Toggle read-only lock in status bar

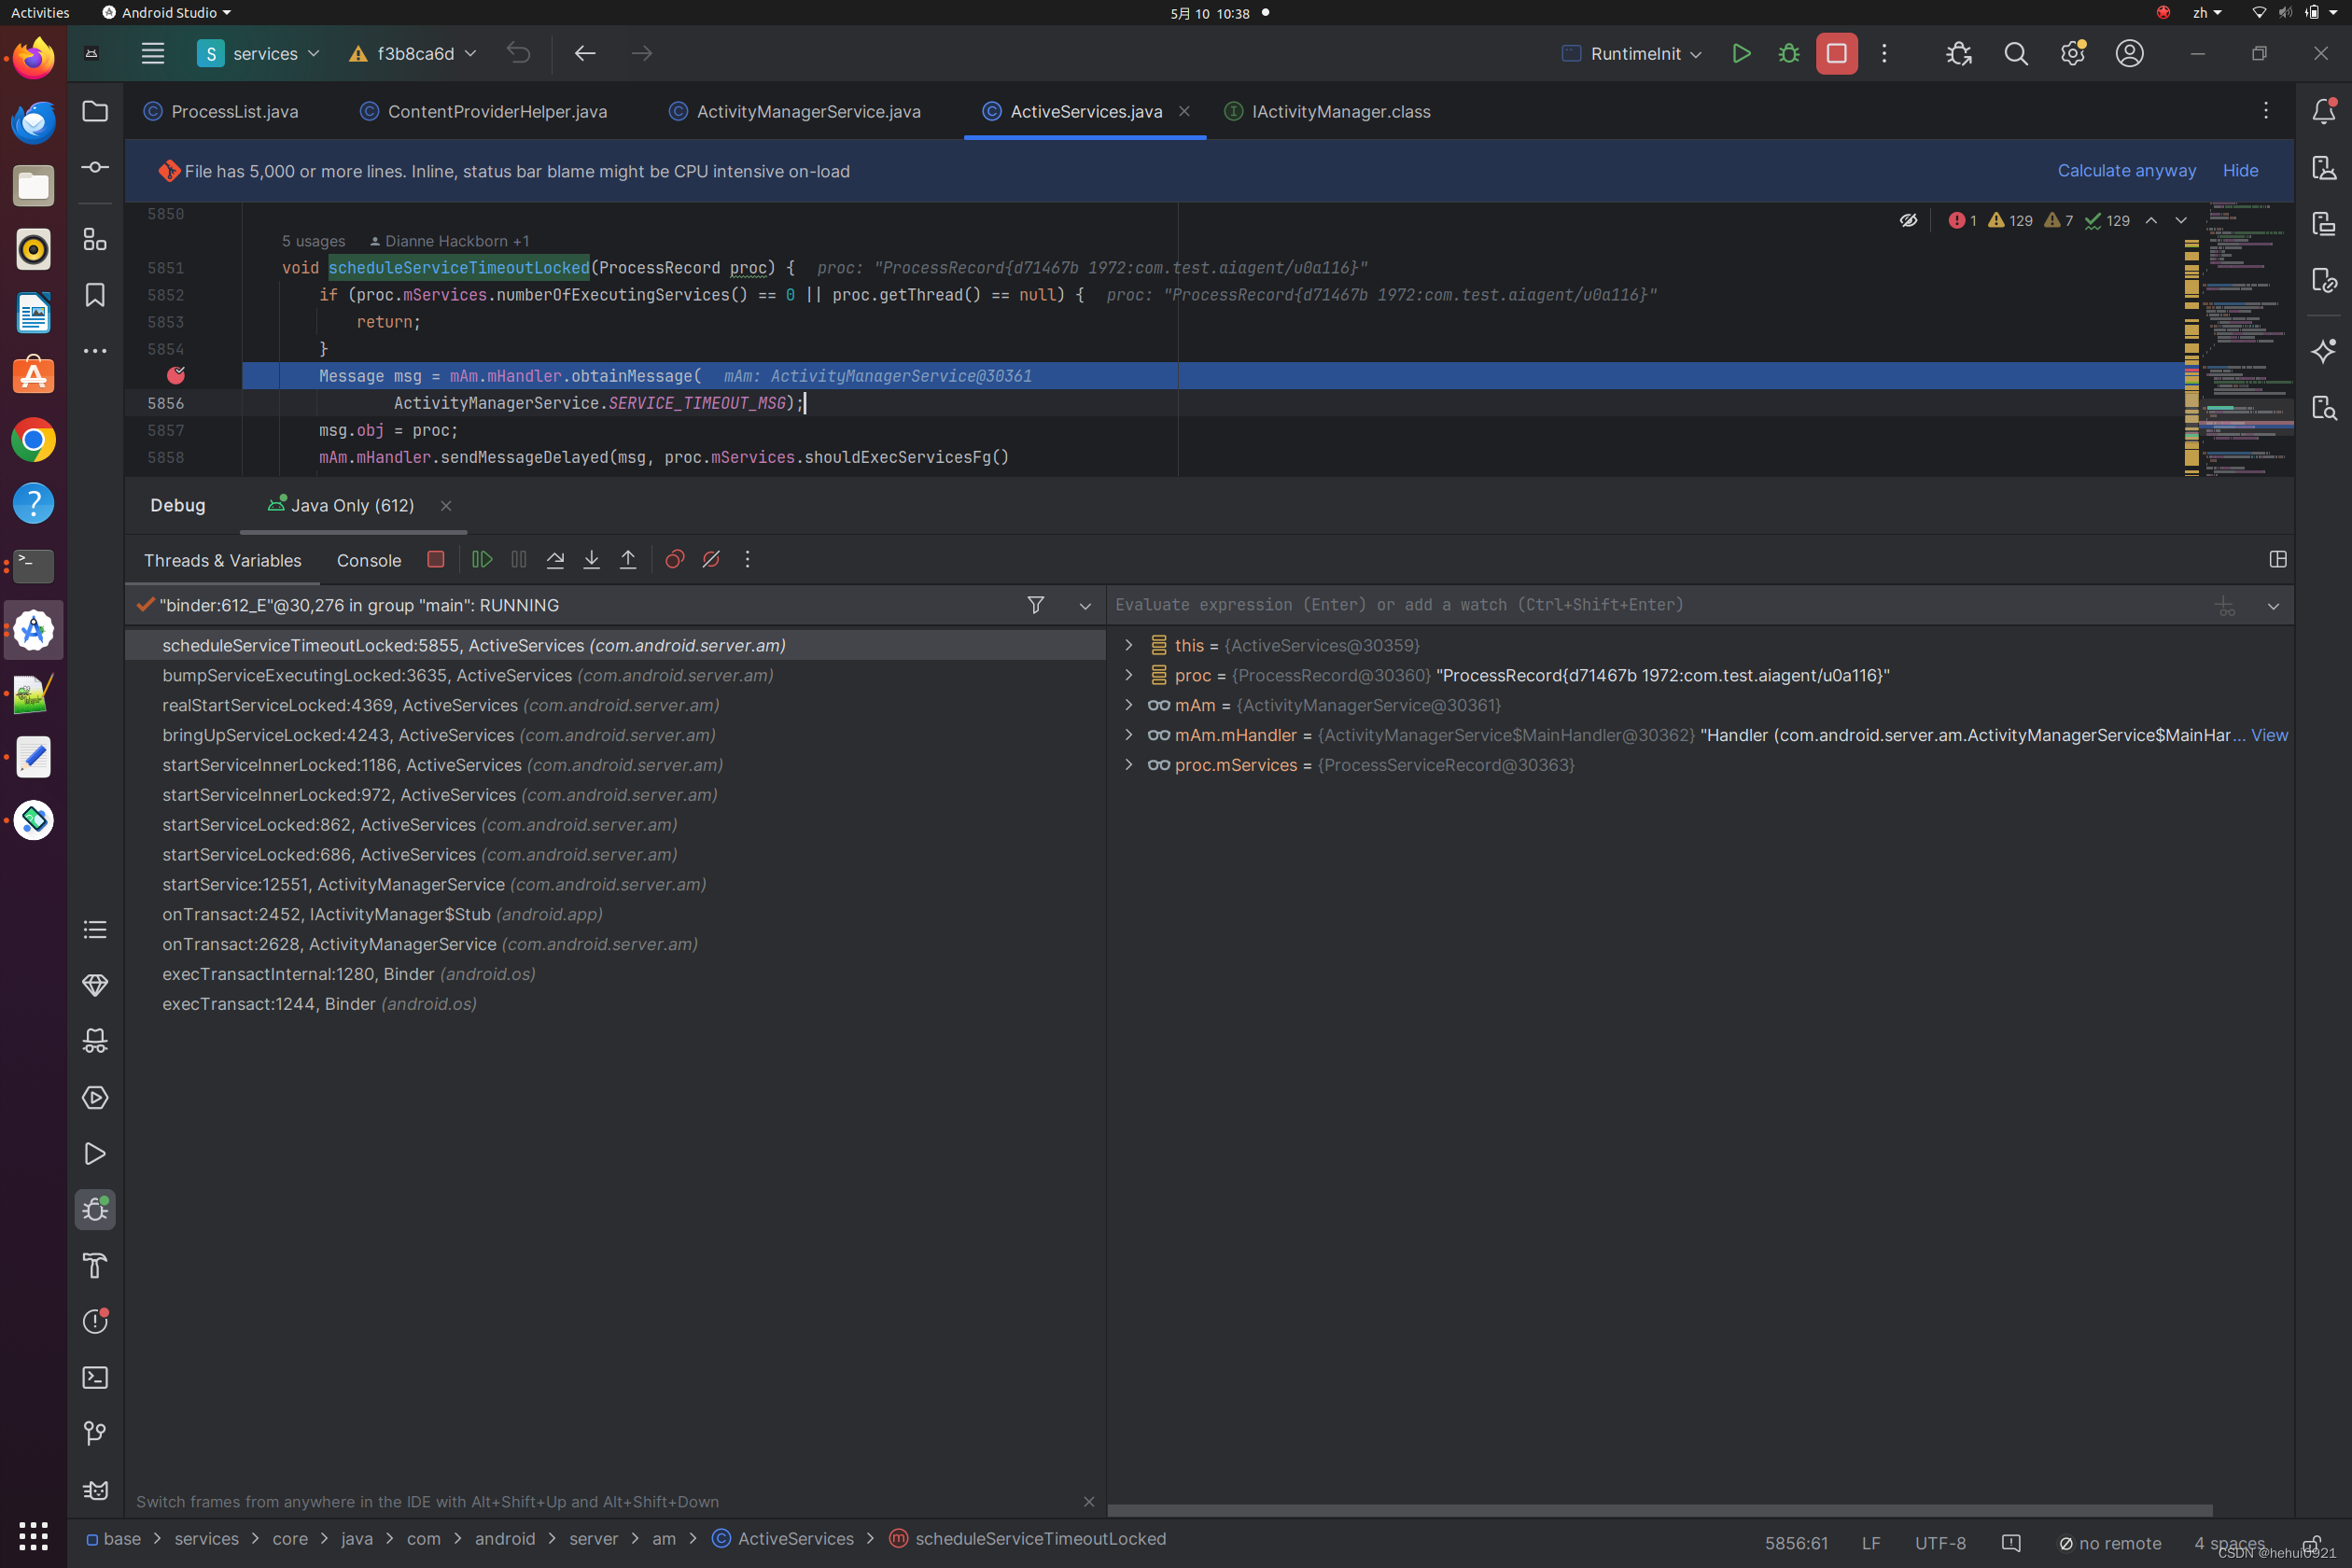[2311, 1543]
